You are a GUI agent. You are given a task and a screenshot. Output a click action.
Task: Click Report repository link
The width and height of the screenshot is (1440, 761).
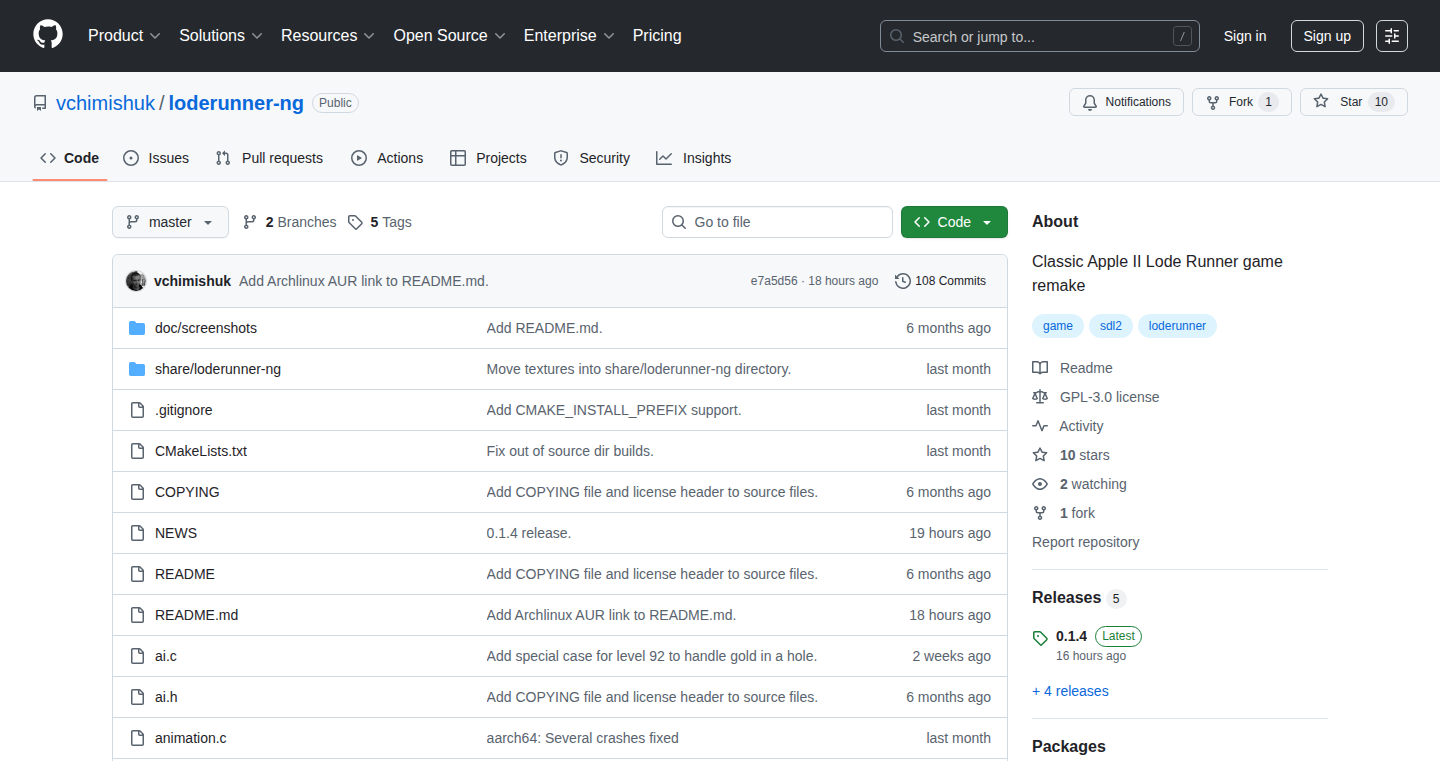point(1086,542)
